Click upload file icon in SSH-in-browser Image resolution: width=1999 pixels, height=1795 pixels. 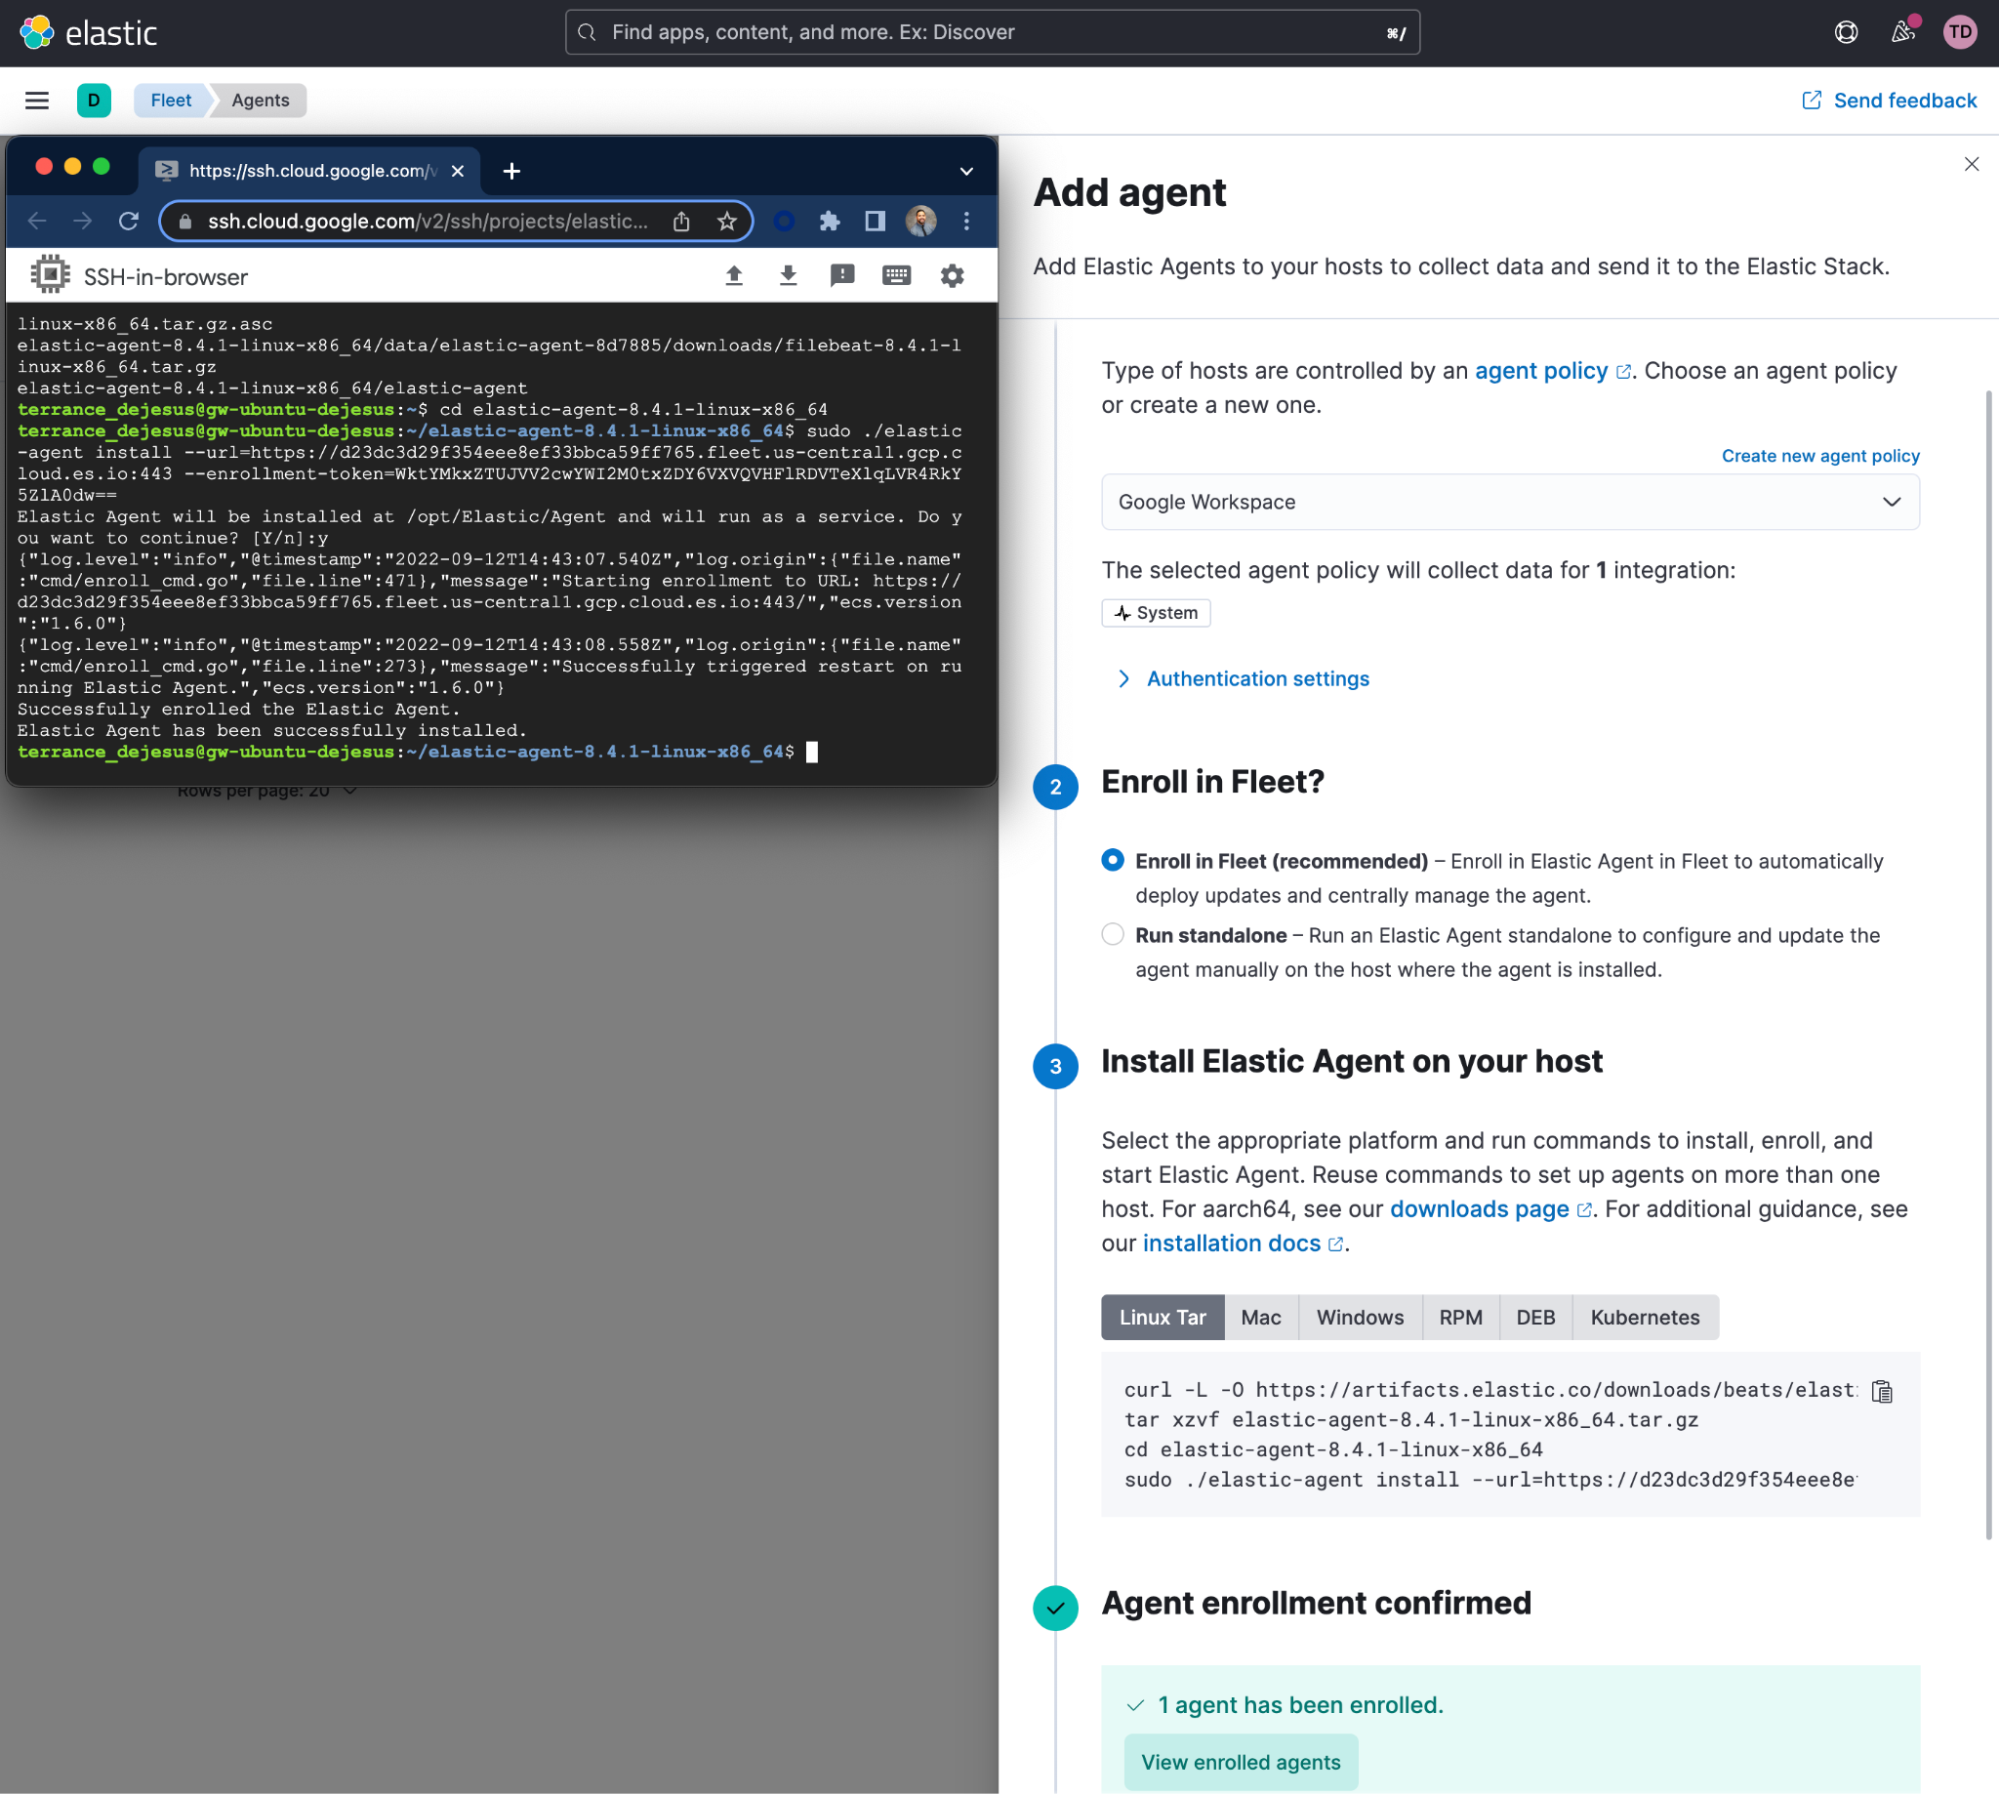734,276
